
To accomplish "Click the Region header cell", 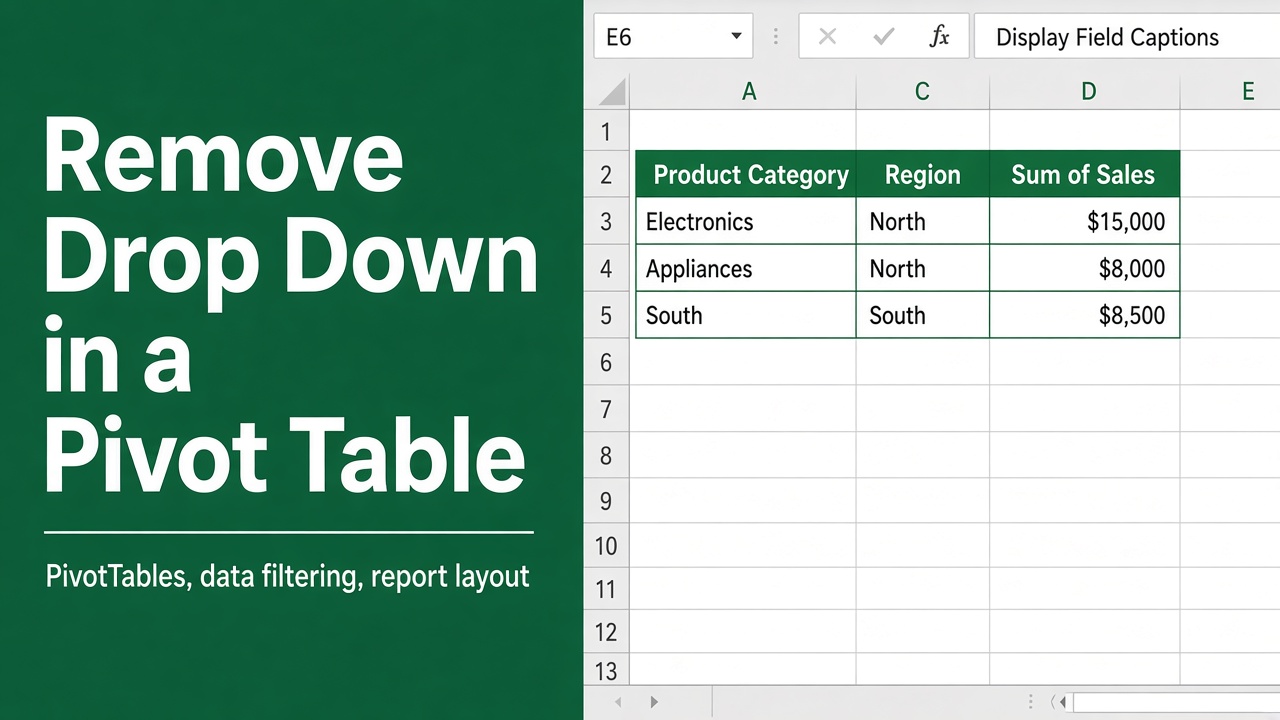I will click(923, 175).
